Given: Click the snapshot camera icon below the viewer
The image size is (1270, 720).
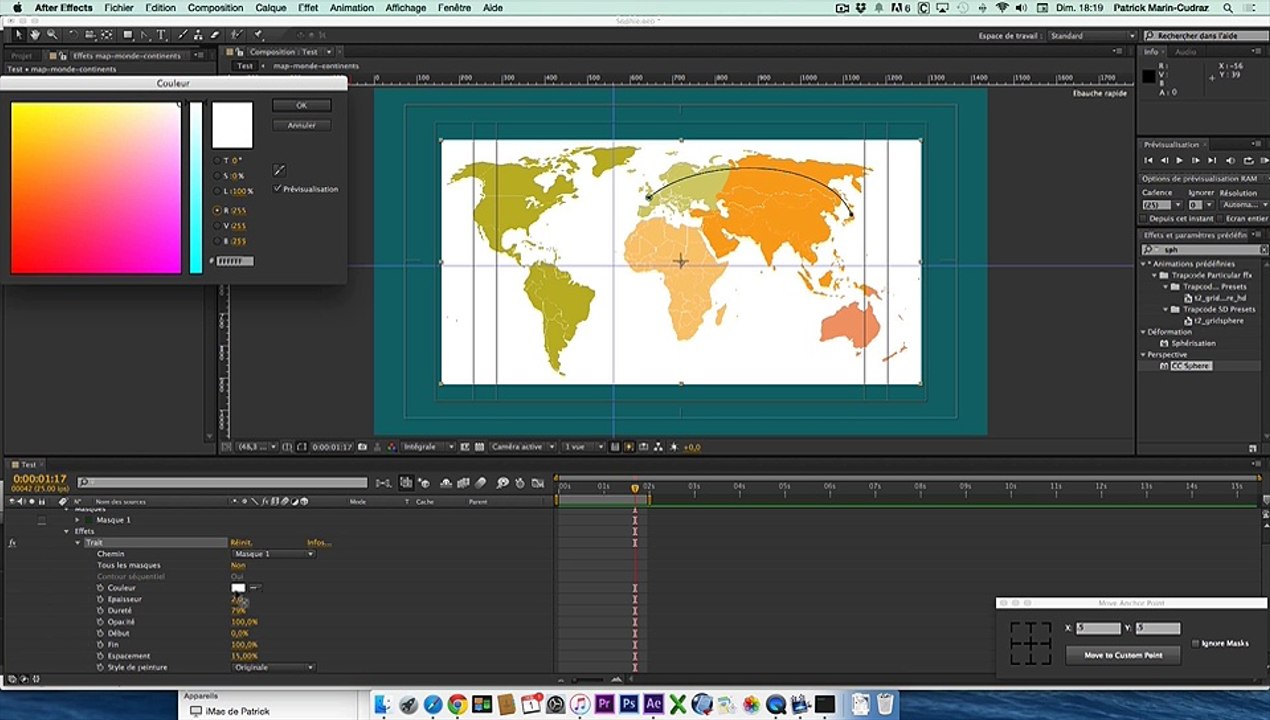Looking at the screenshot, I should [x=362, y=447].
